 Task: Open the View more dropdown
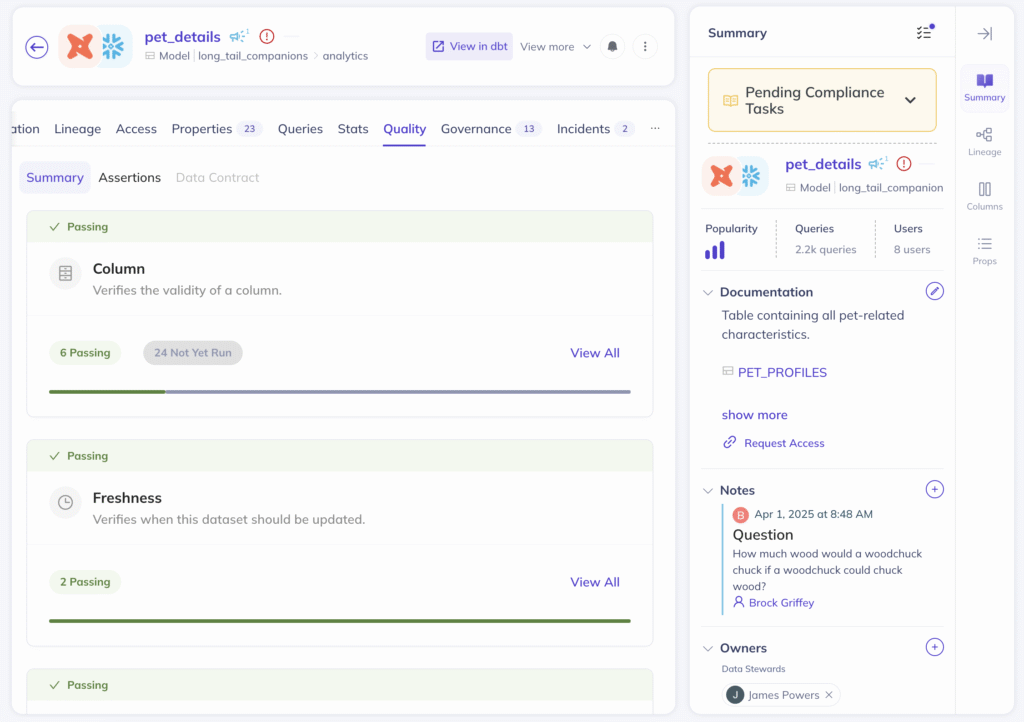pos(553,47)
